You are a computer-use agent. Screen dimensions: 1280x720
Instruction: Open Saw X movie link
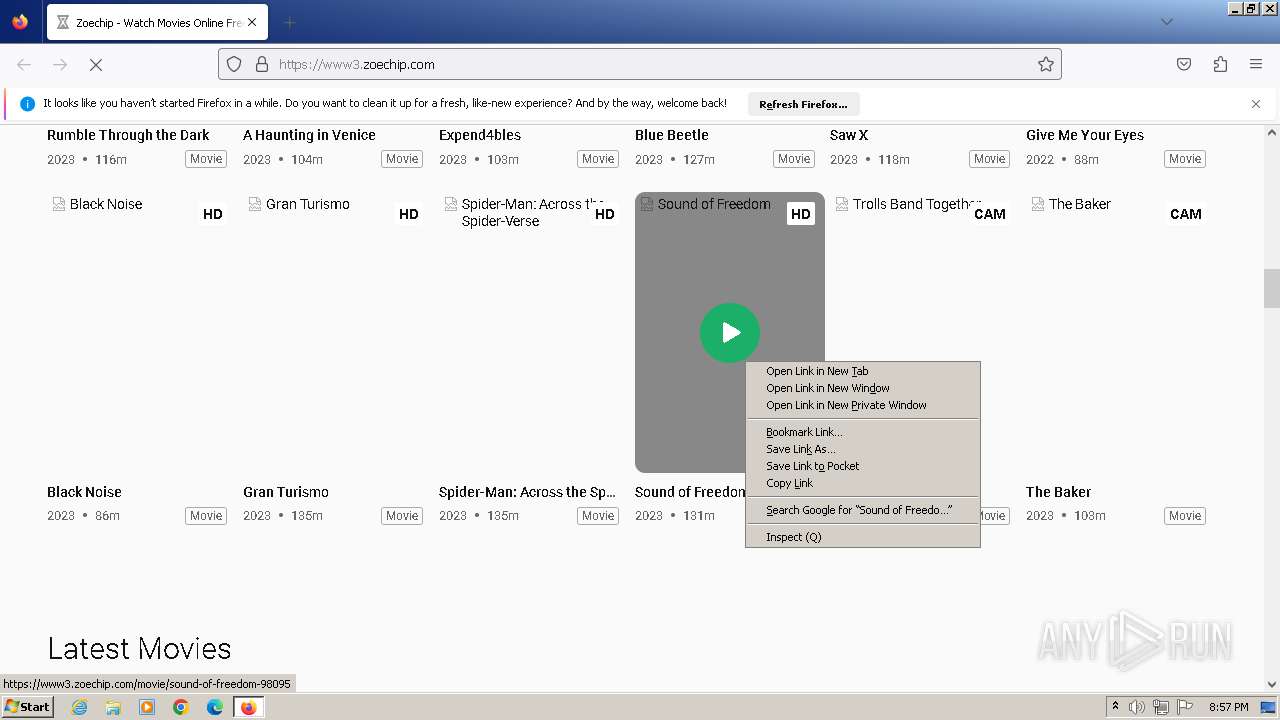[849, 135]
